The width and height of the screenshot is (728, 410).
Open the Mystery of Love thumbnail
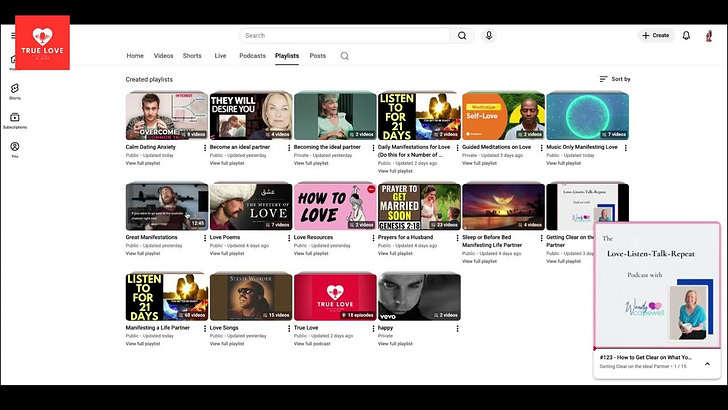pyautogui.click(x=251, y=207)
